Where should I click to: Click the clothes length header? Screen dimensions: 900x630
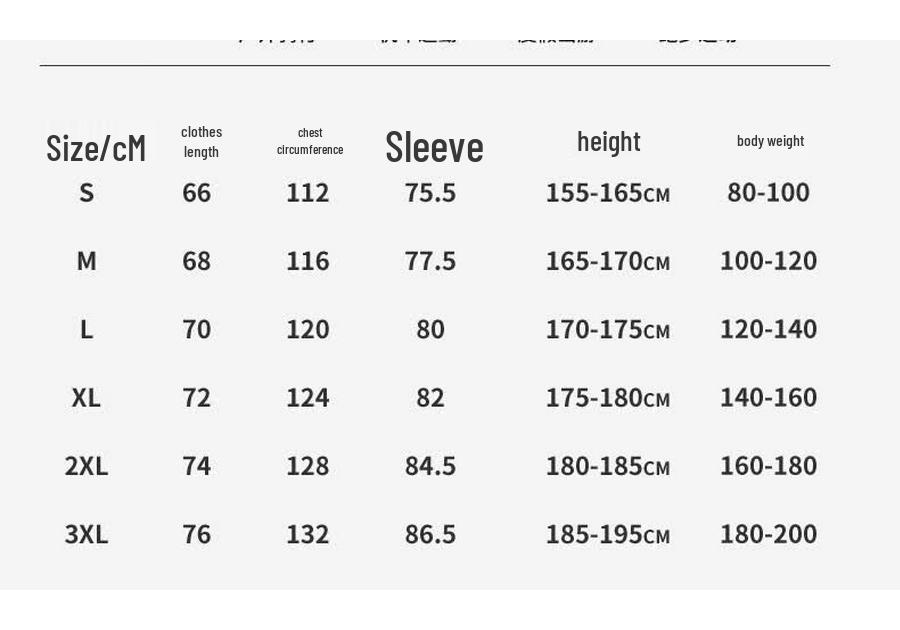(201, 142)
